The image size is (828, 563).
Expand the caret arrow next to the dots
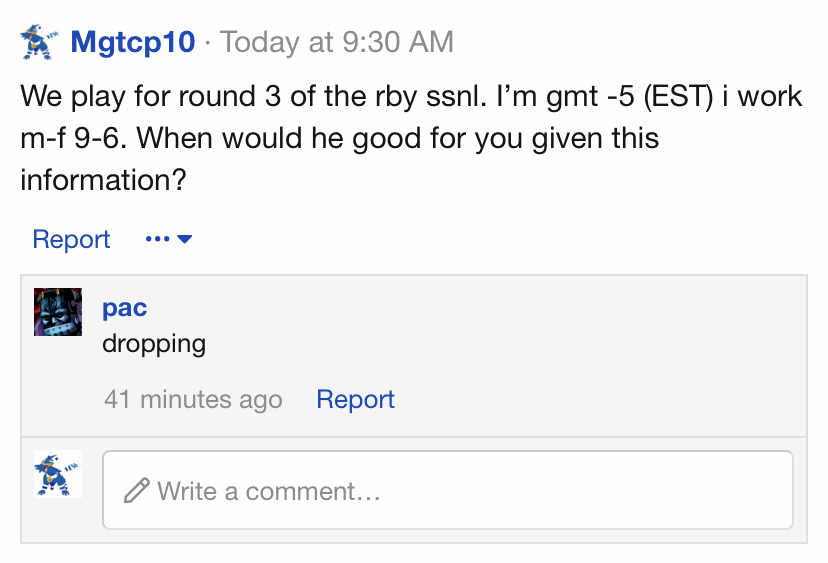tap(184, 239)
